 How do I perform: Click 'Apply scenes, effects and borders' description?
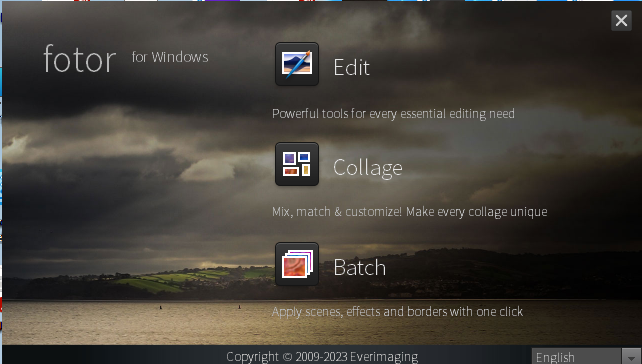[397, 312]
